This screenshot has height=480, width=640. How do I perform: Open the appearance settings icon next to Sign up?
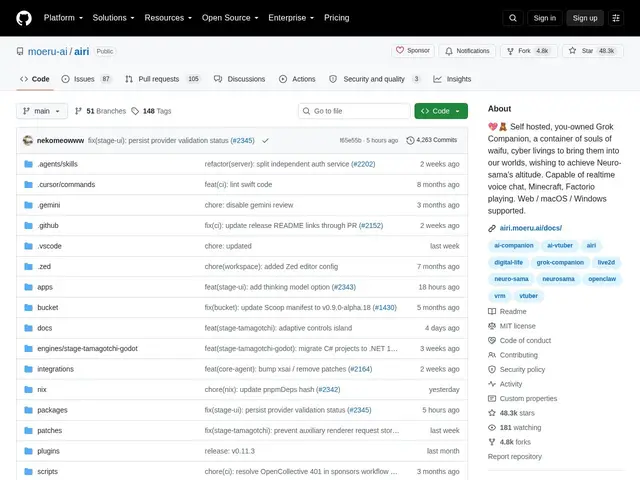coord(616,18)
